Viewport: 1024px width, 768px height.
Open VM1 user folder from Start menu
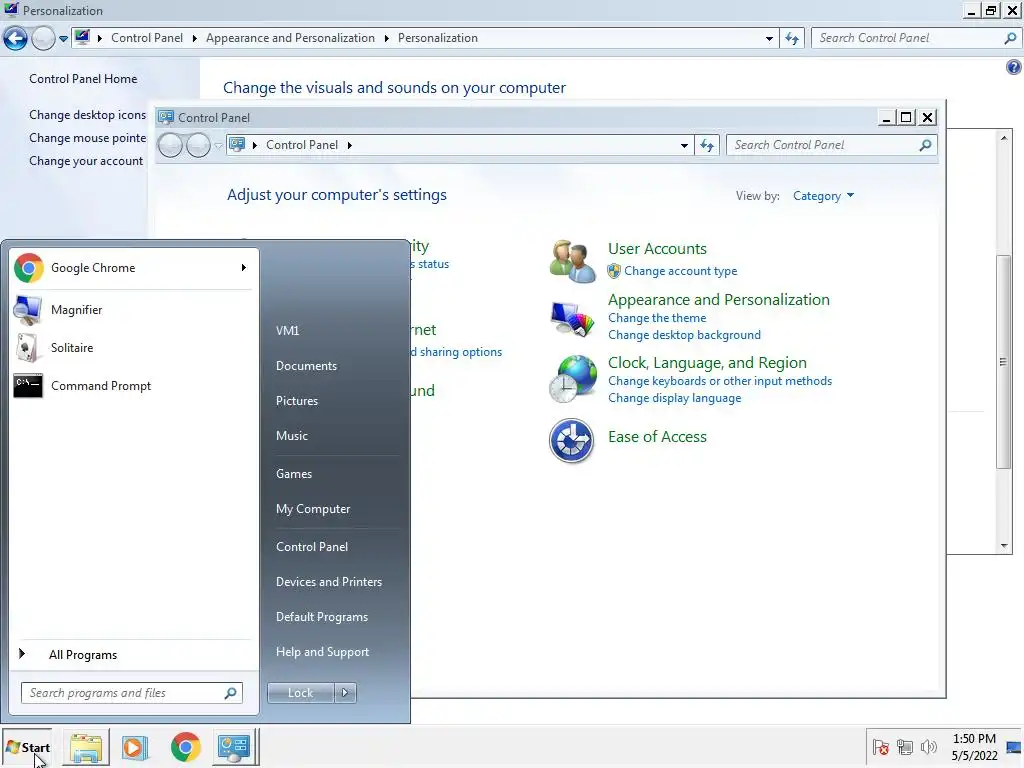[287, 330]
